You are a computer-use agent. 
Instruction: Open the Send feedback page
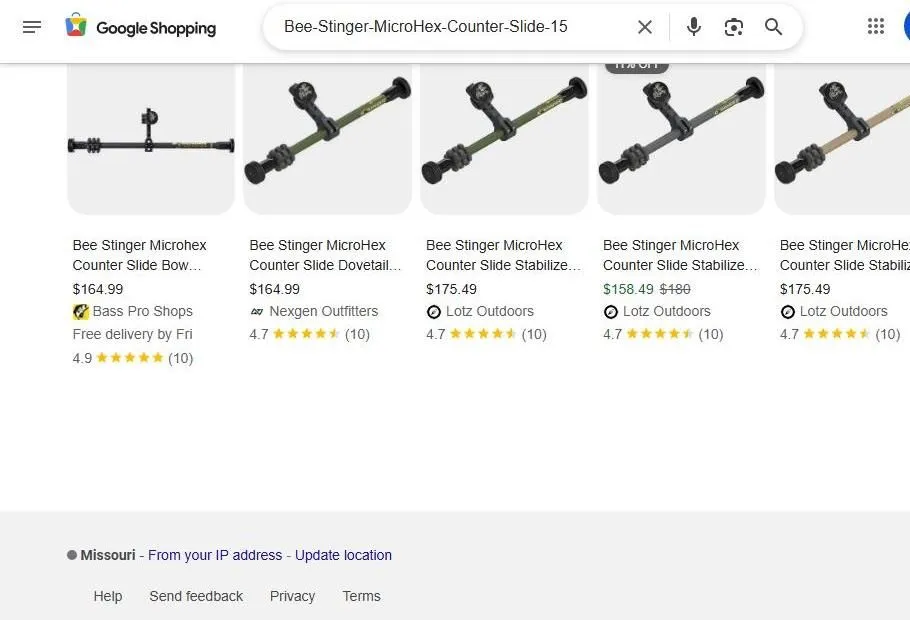pos(196,596)
